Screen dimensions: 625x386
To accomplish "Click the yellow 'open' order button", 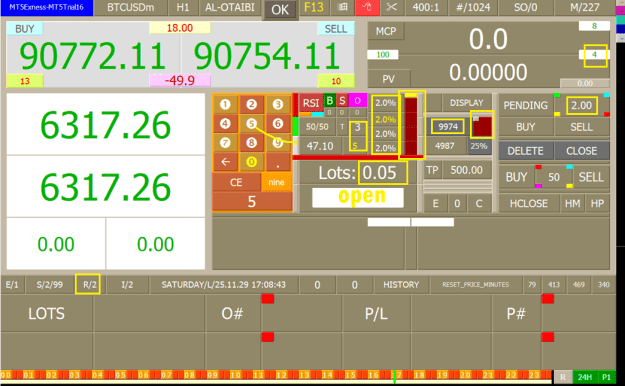I will (x=358, y=198).
